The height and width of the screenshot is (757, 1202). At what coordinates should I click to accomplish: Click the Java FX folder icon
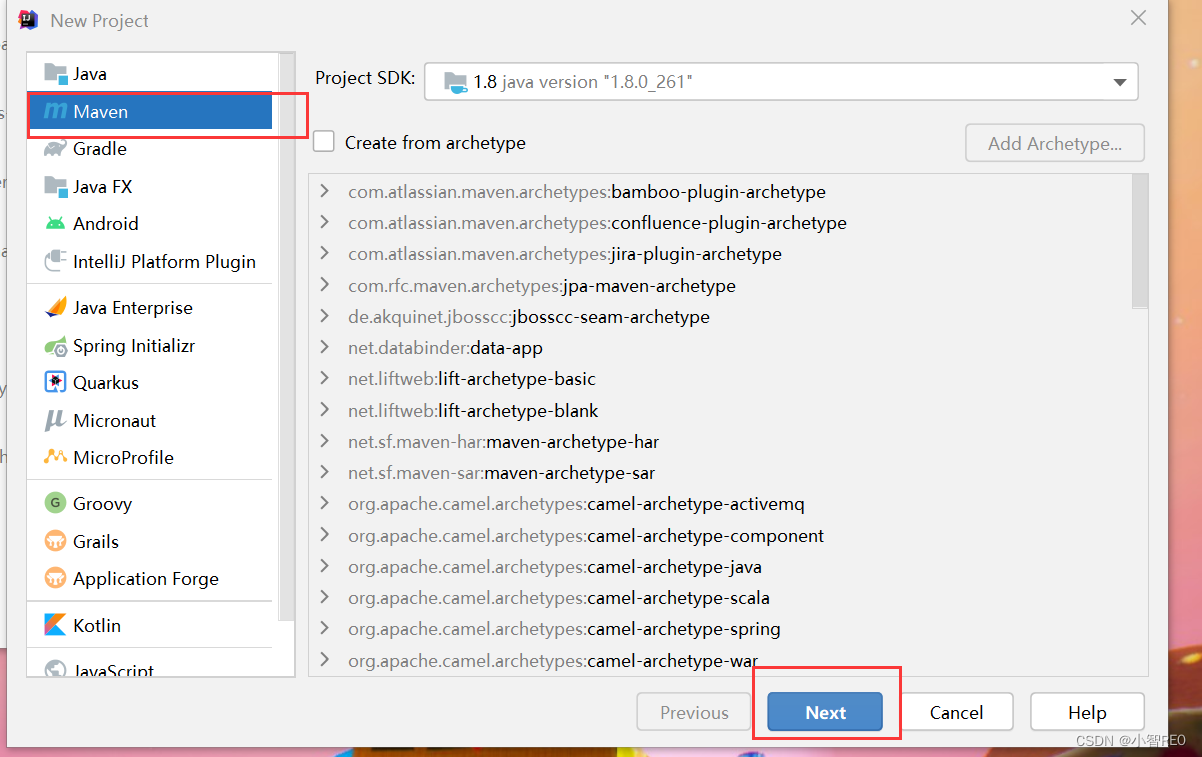pos(55,186)
